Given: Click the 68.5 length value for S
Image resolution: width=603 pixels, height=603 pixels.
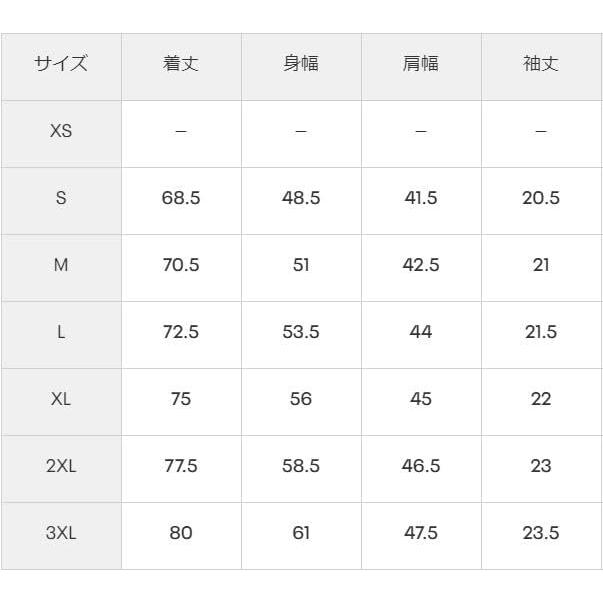Looking at the screenshot, I should (x=181, y=201).
